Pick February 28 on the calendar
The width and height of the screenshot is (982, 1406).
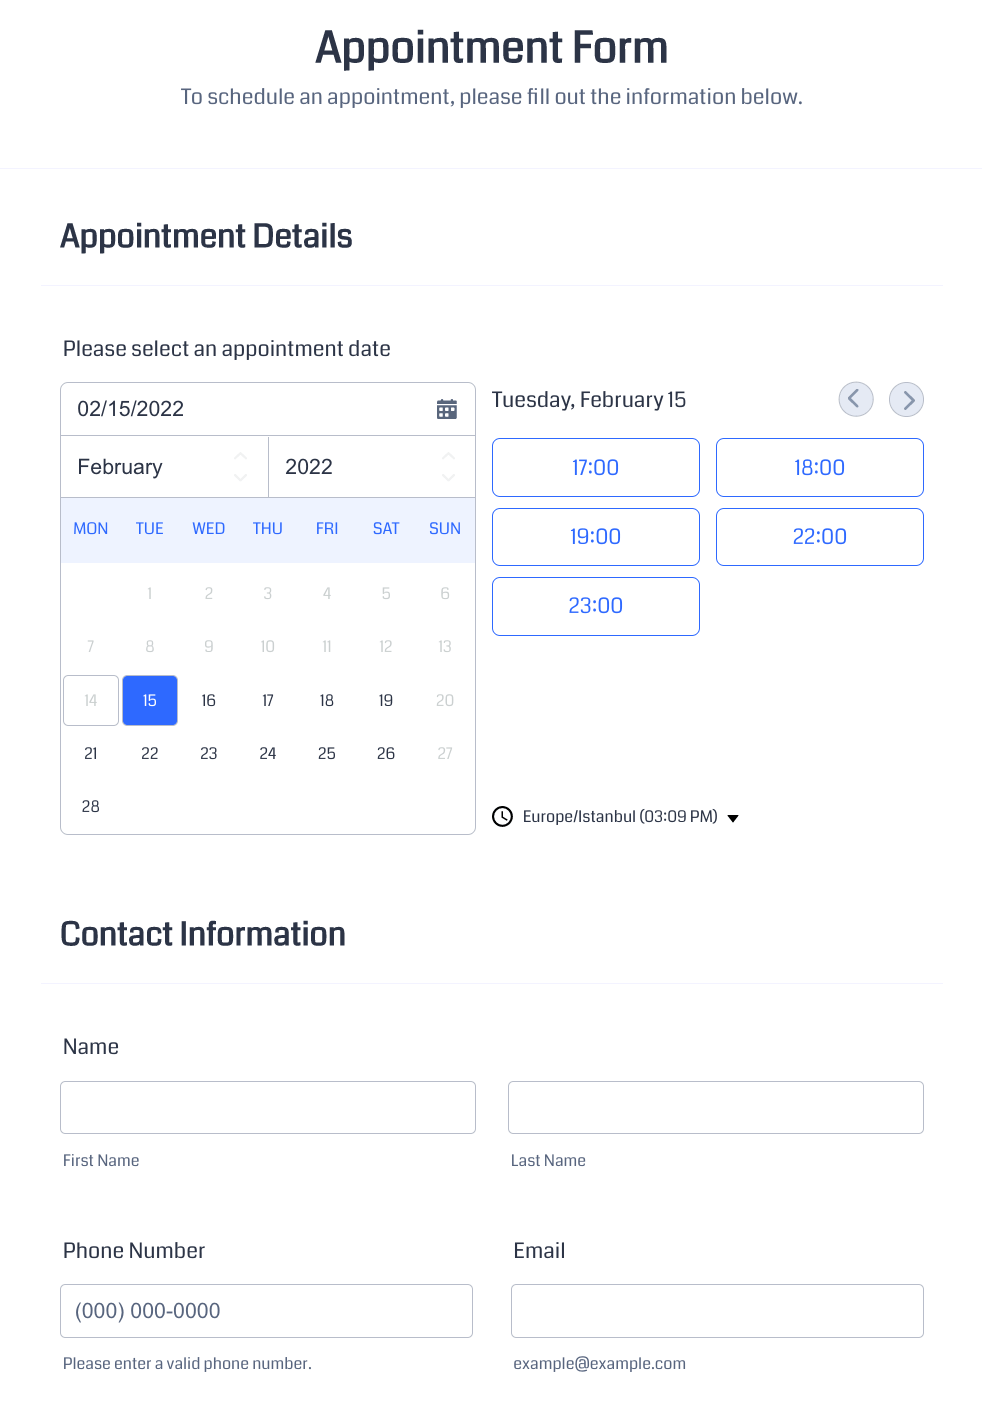(x=91, y=806)
